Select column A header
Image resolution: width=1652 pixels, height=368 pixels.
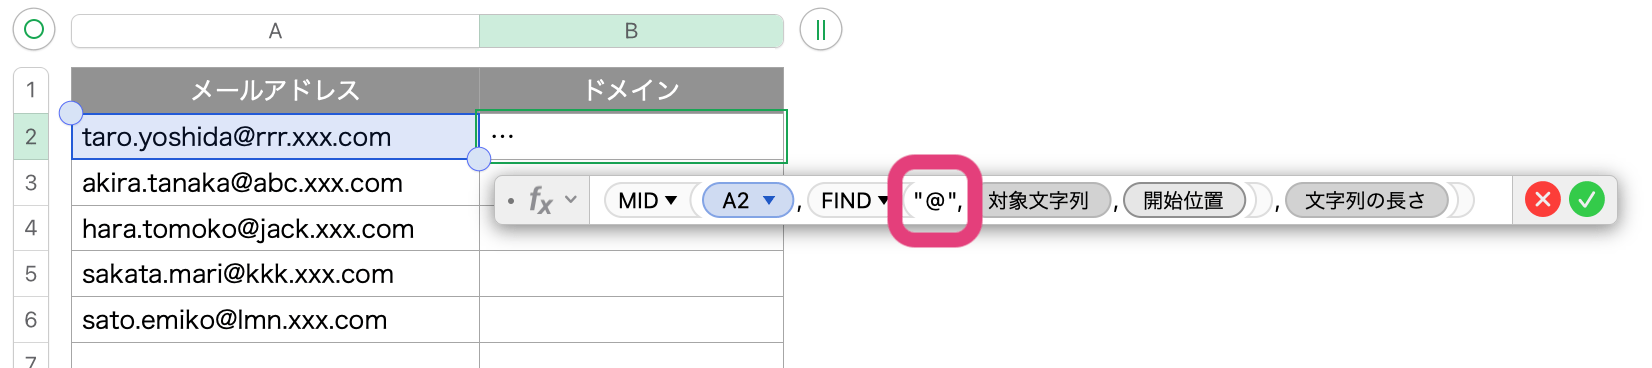click(x=275, y=31)
